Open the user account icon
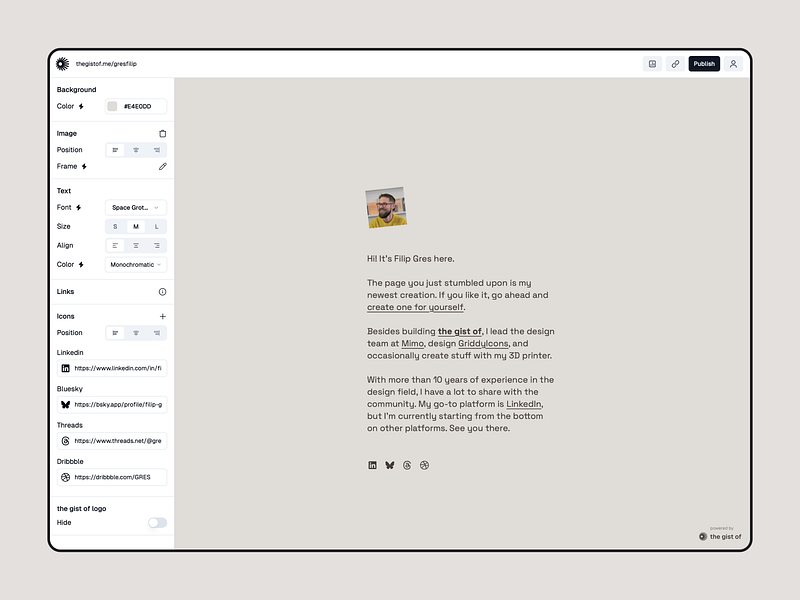The width and height of the screenshot is (800, 600). click(x=733, y=64)
